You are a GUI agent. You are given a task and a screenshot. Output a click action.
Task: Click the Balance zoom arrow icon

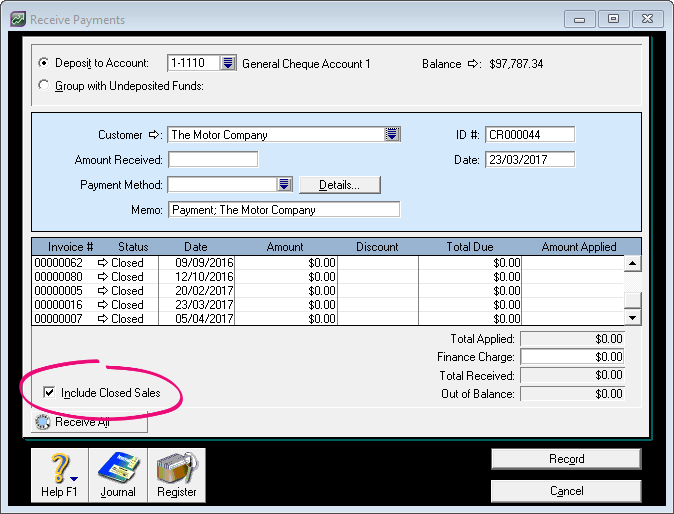(474, 64)
